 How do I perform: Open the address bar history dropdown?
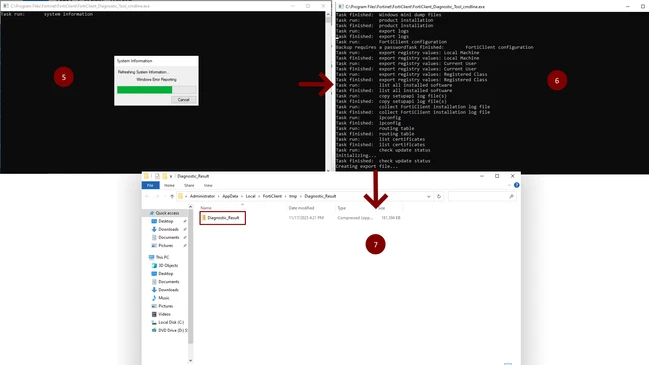428,197
